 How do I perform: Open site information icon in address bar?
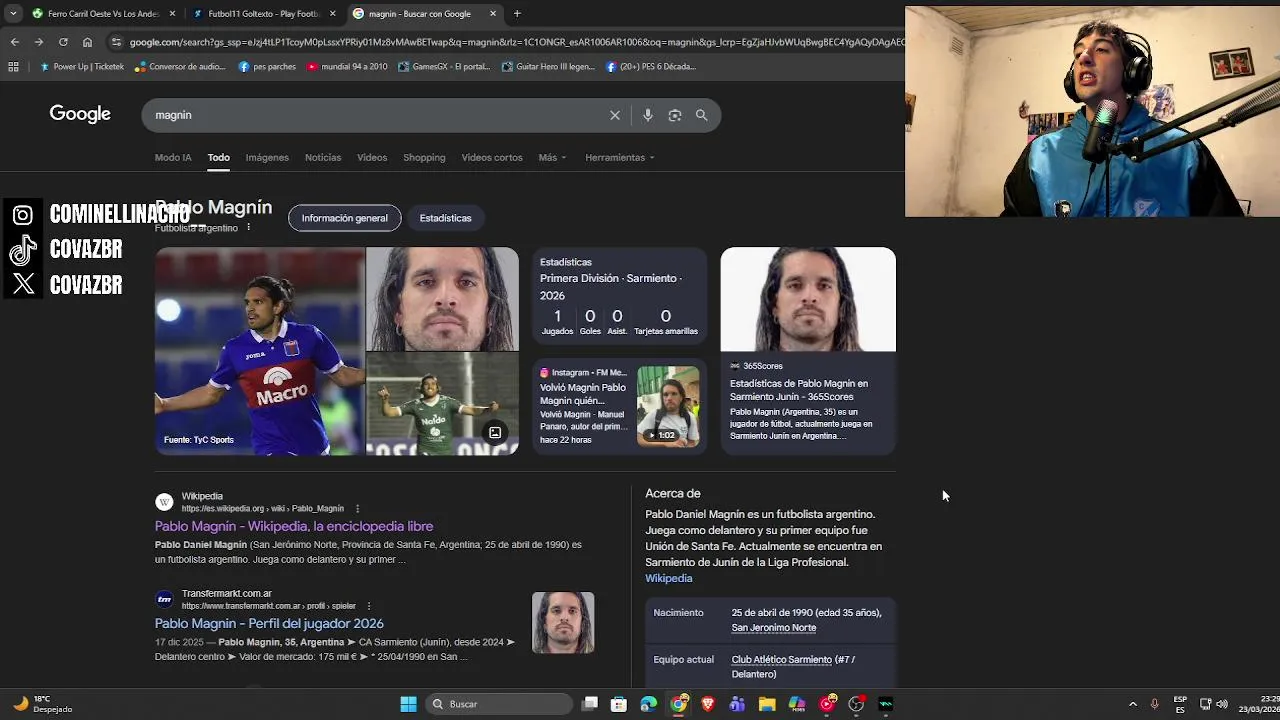point(117,42)
